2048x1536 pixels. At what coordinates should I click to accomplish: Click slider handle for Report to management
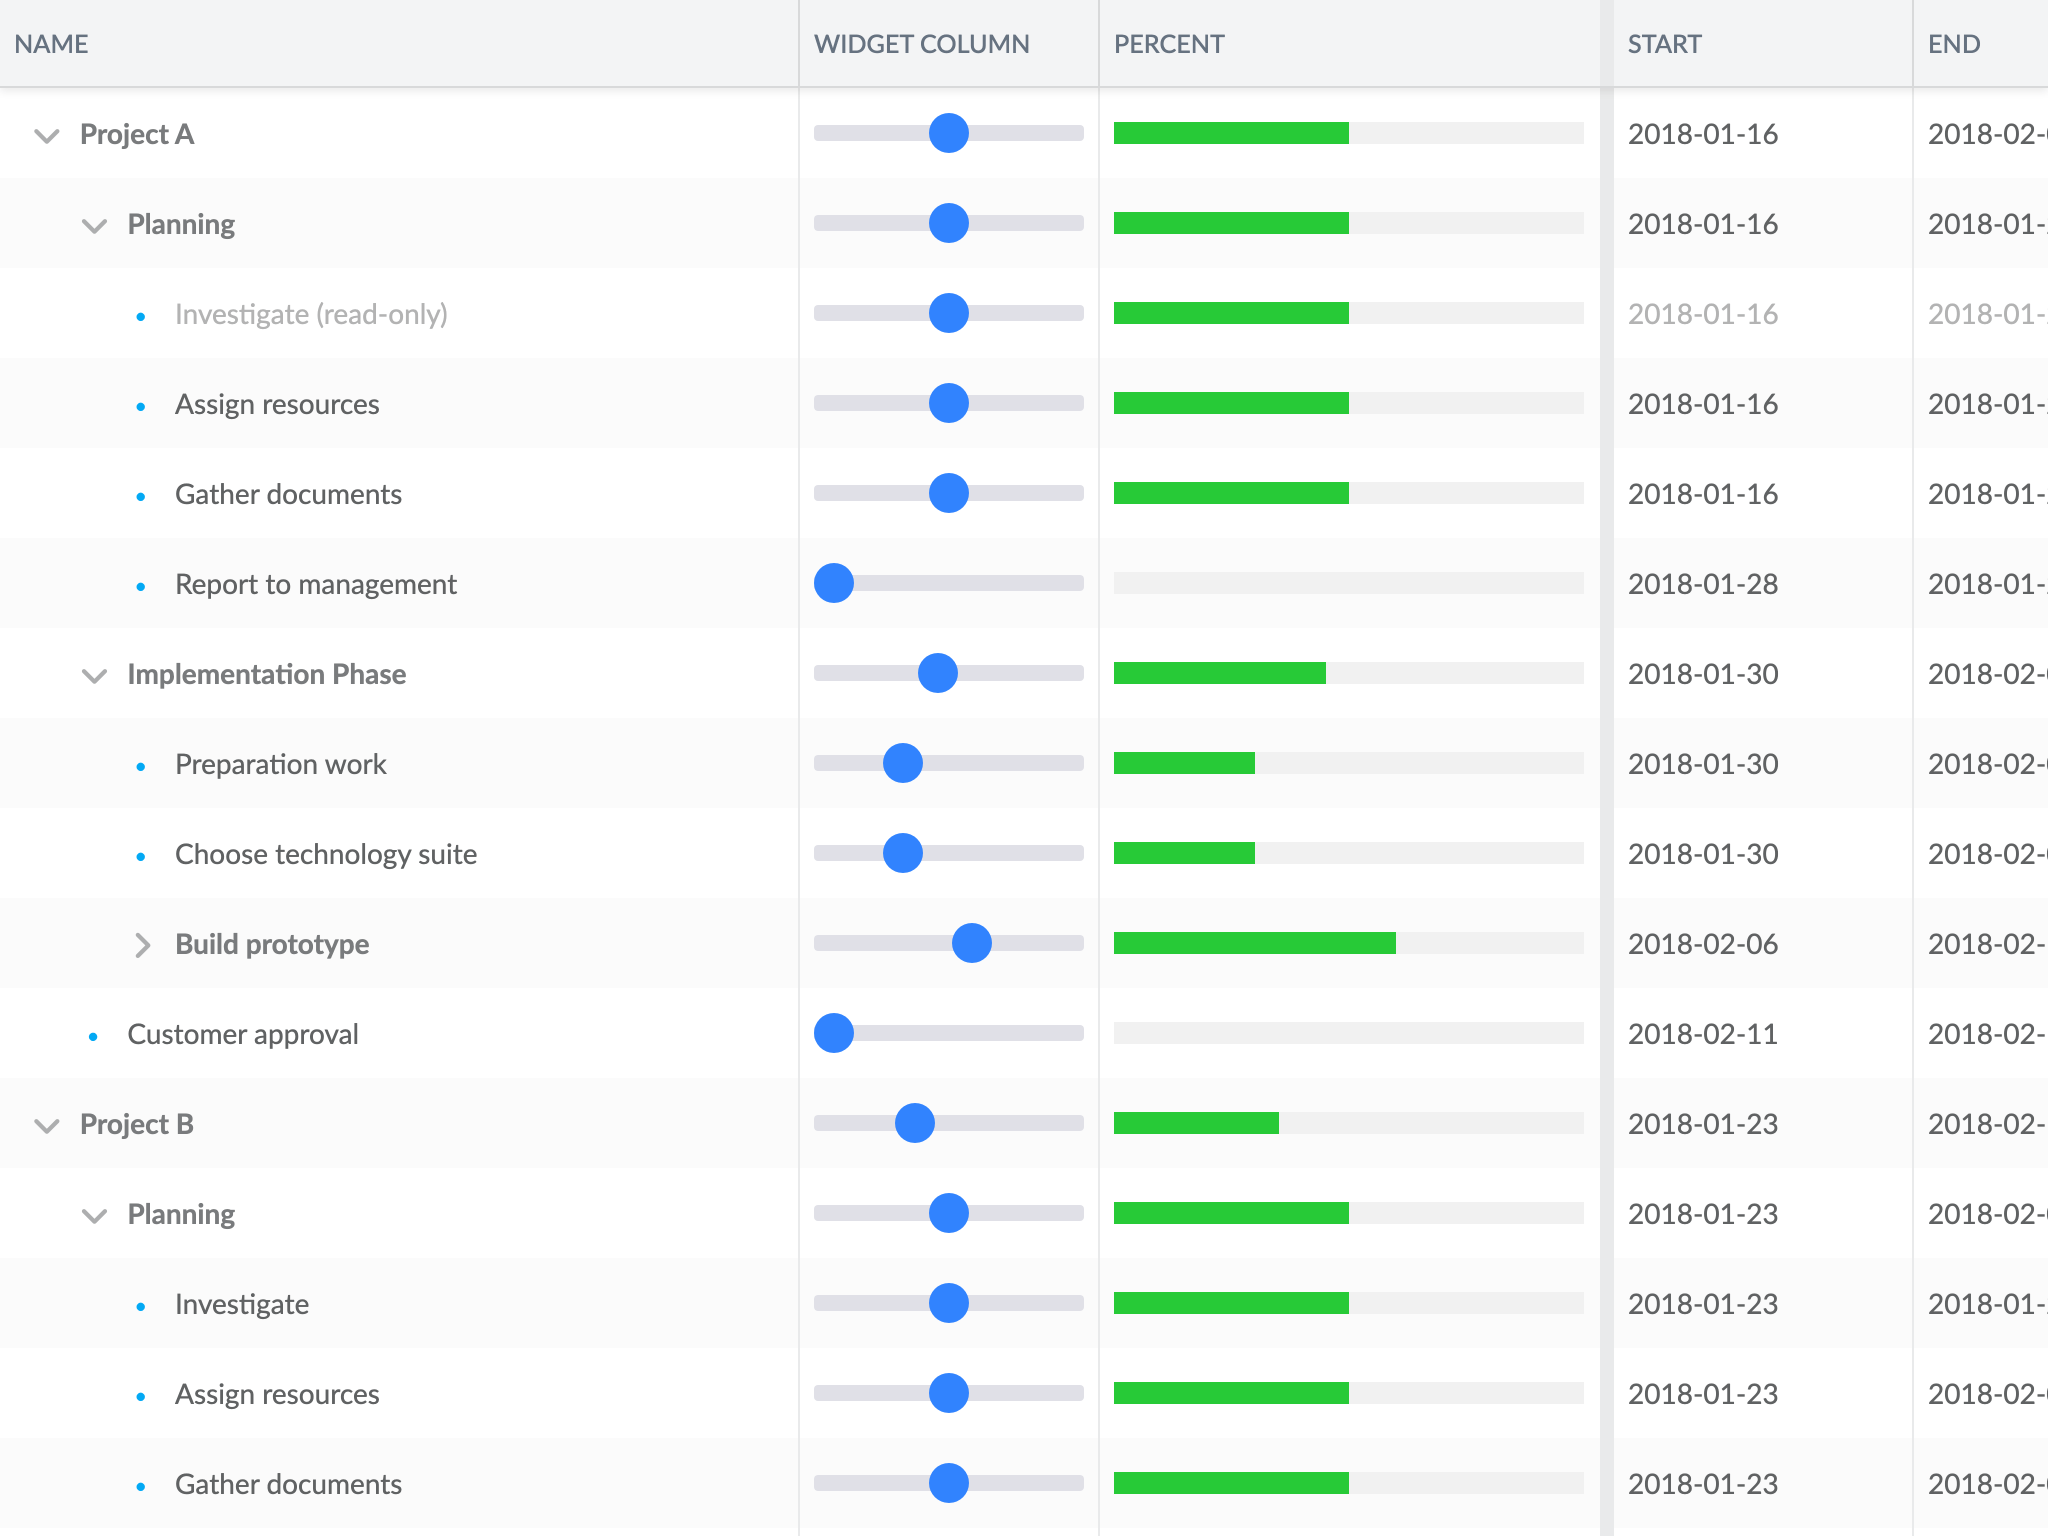(834, 583)
